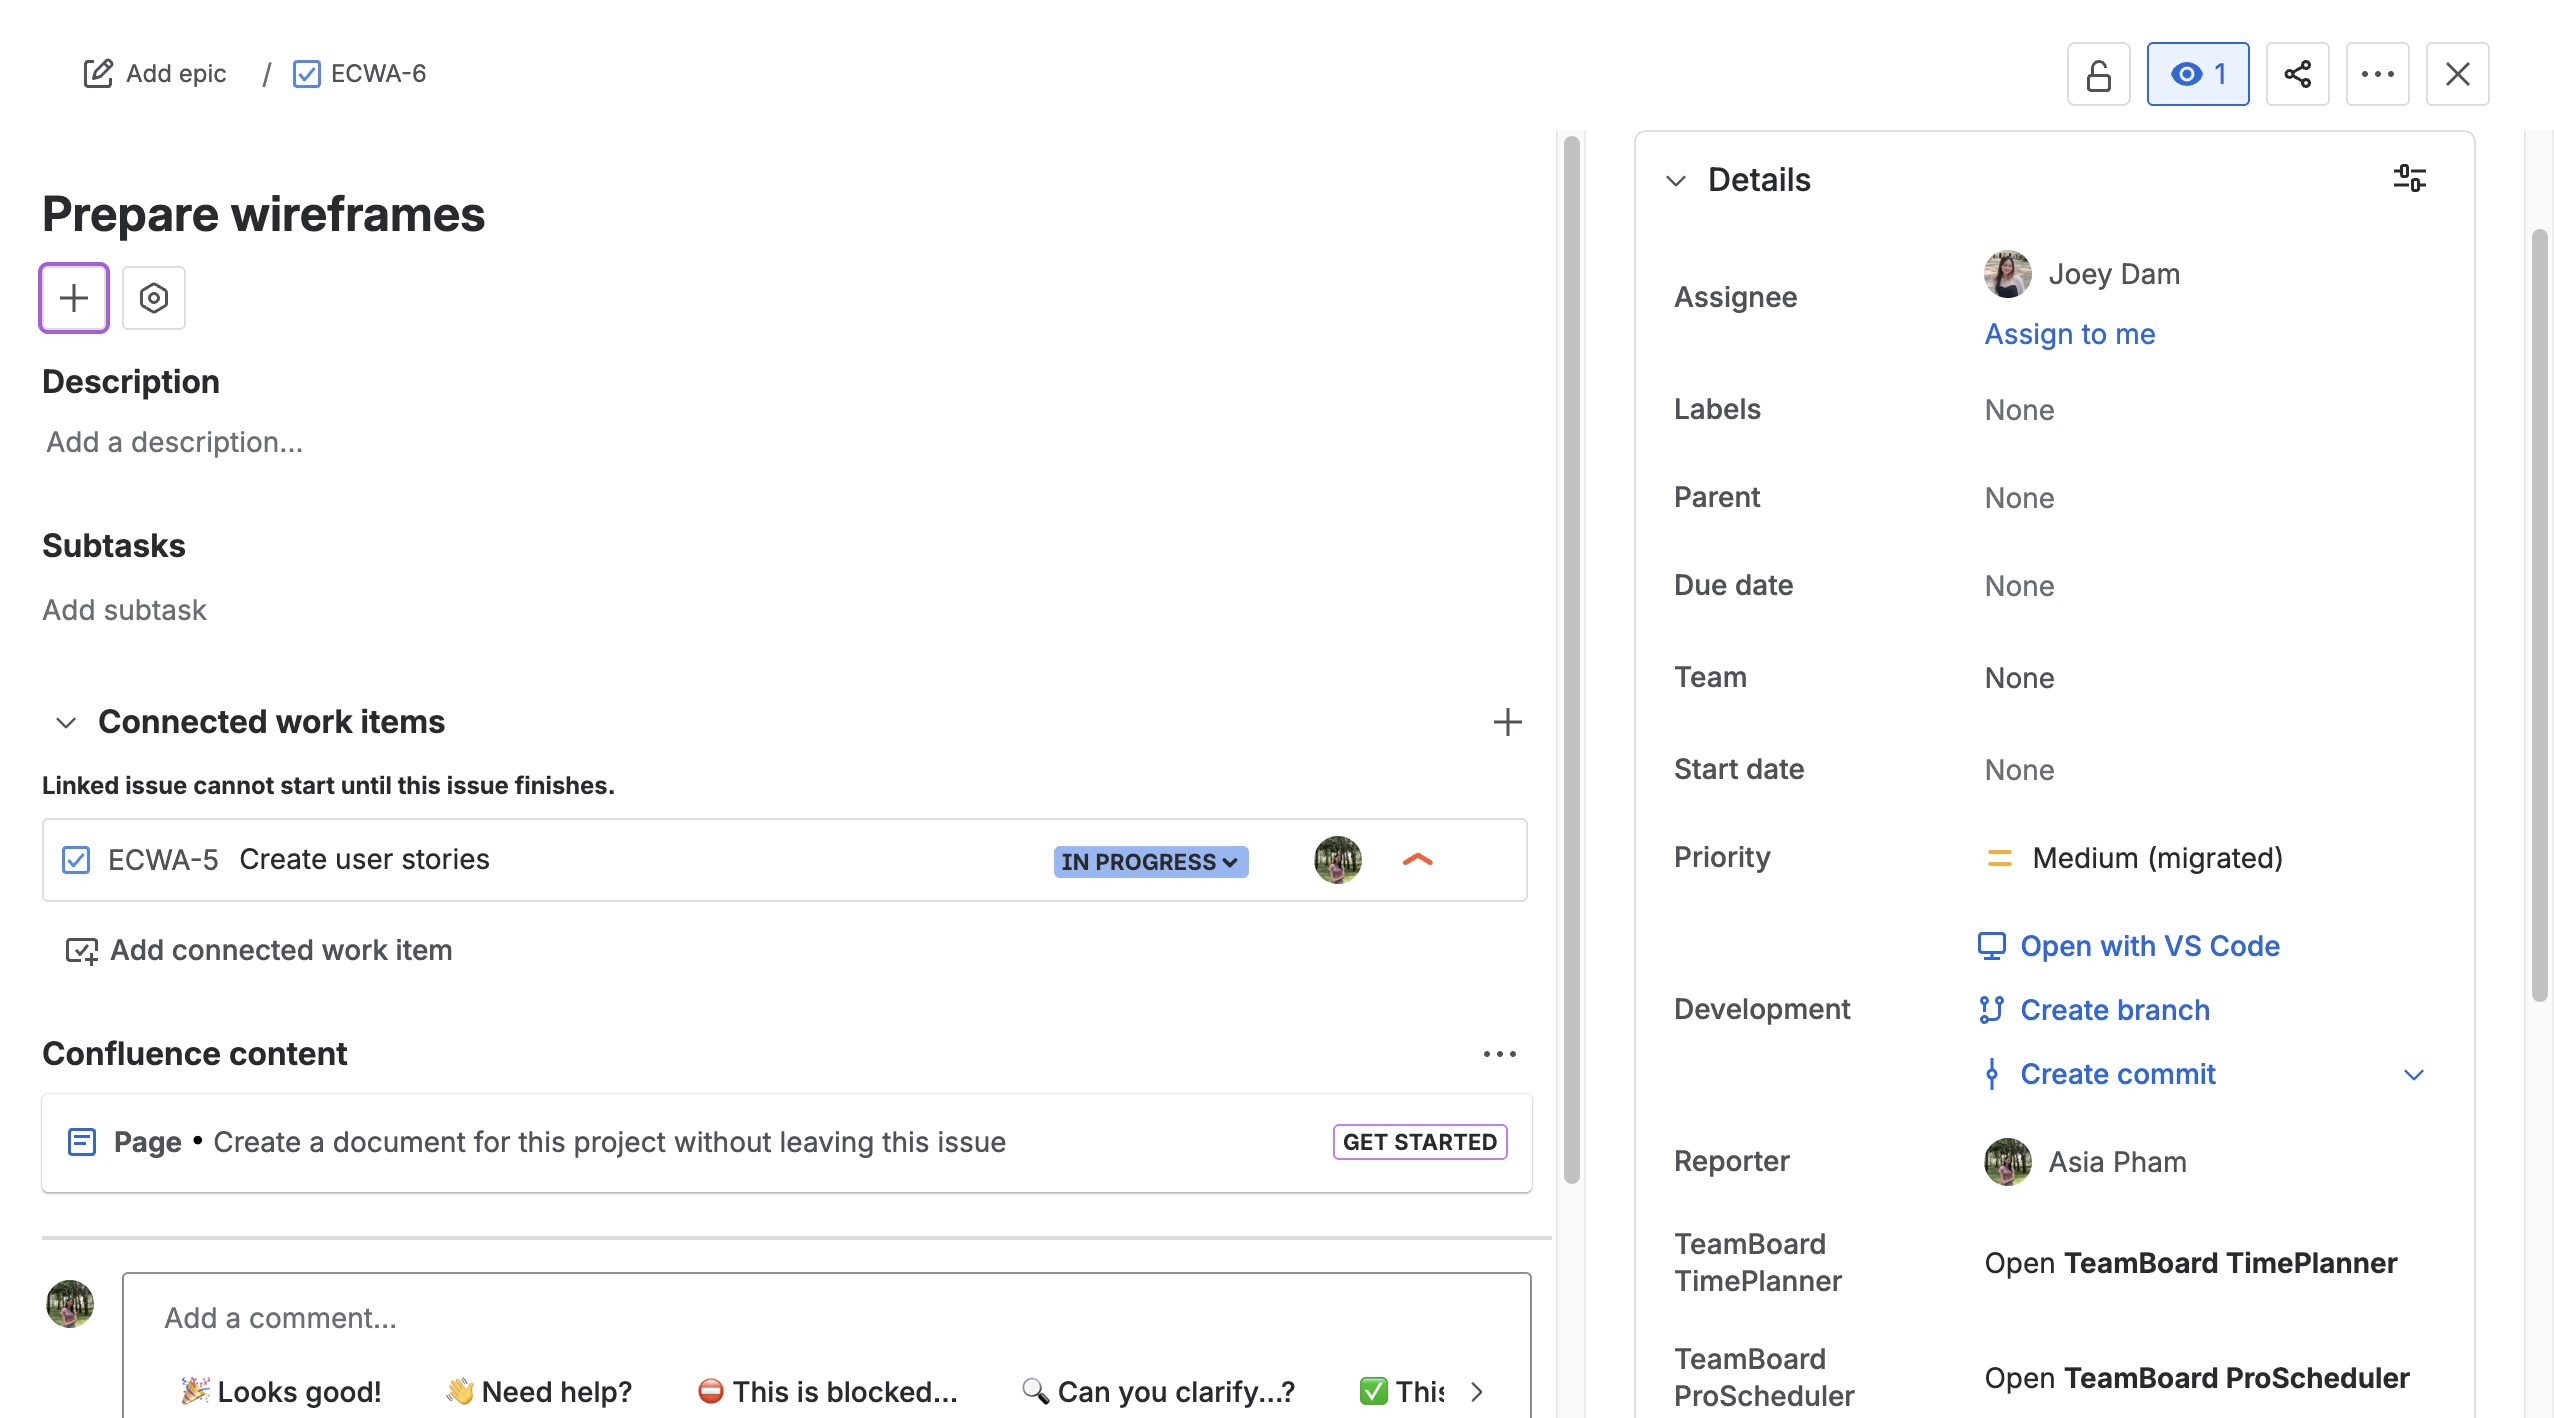Click the plus add content button
Screen dimensions: 2554x1418
point(74,298)
